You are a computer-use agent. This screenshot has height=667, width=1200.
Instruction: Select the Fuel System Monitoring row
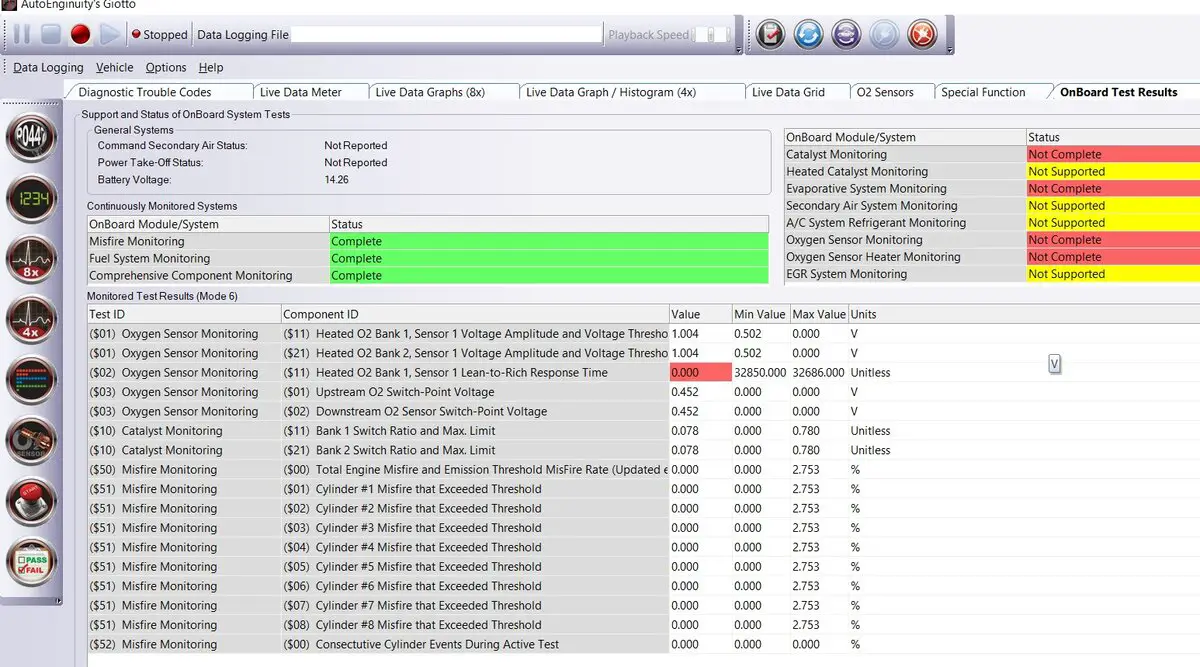(428, 258)
